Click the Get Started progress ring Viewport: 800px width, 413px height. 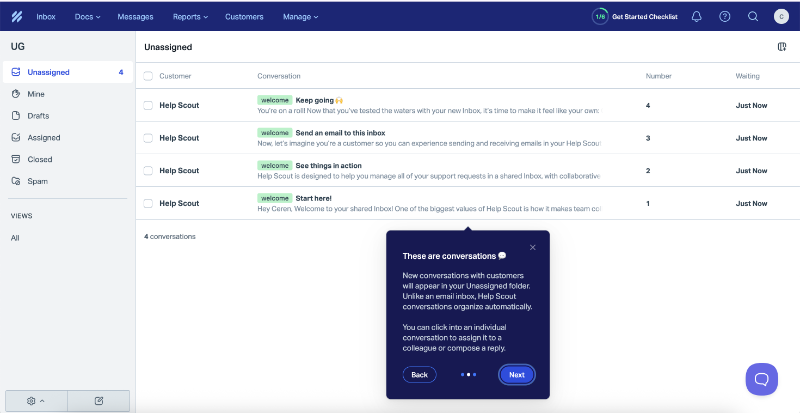(x=600, y=16)
